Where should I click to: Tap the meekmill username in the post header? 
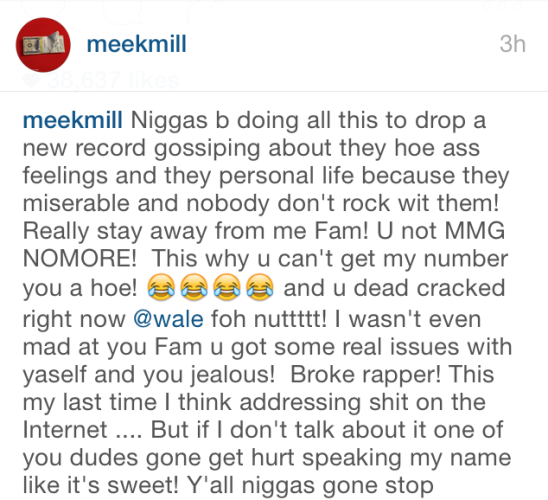[x=137, y=44]
